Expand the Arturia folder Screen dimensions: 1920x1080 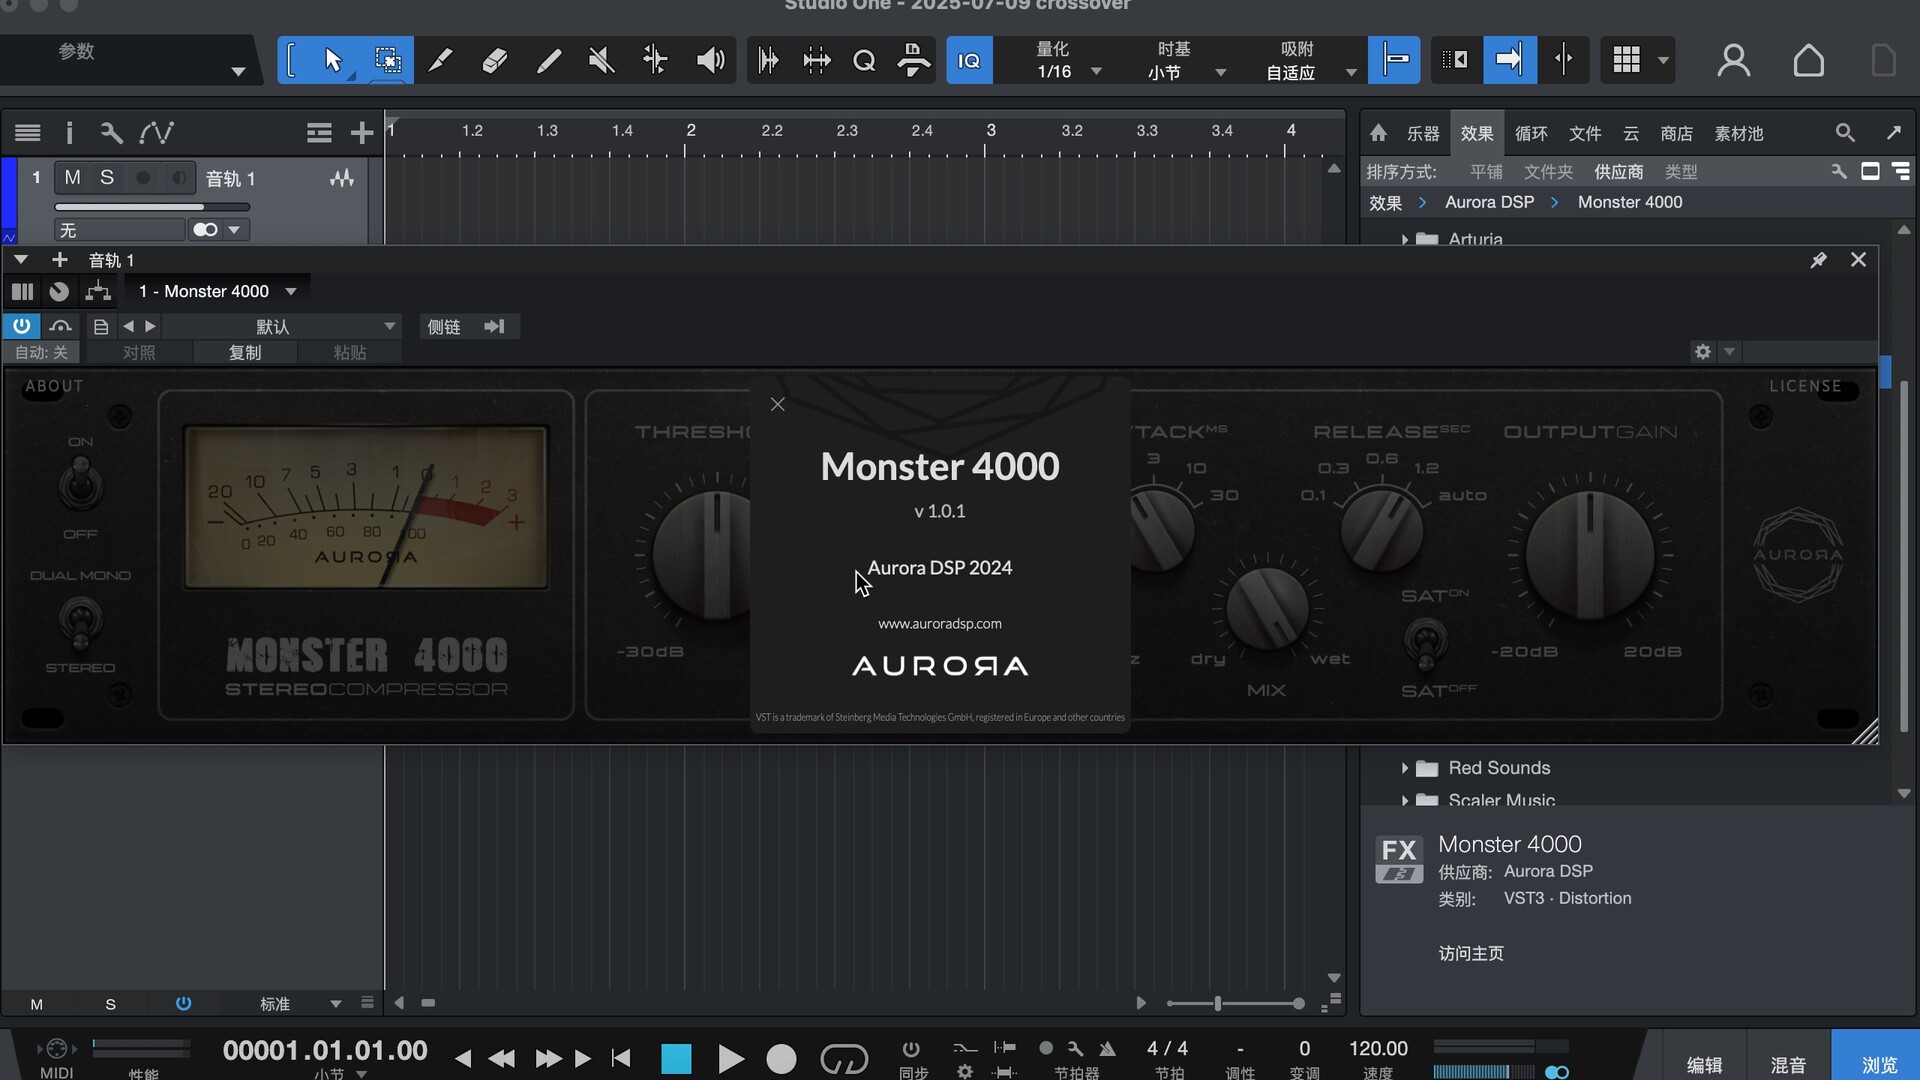coord(1404,239)
